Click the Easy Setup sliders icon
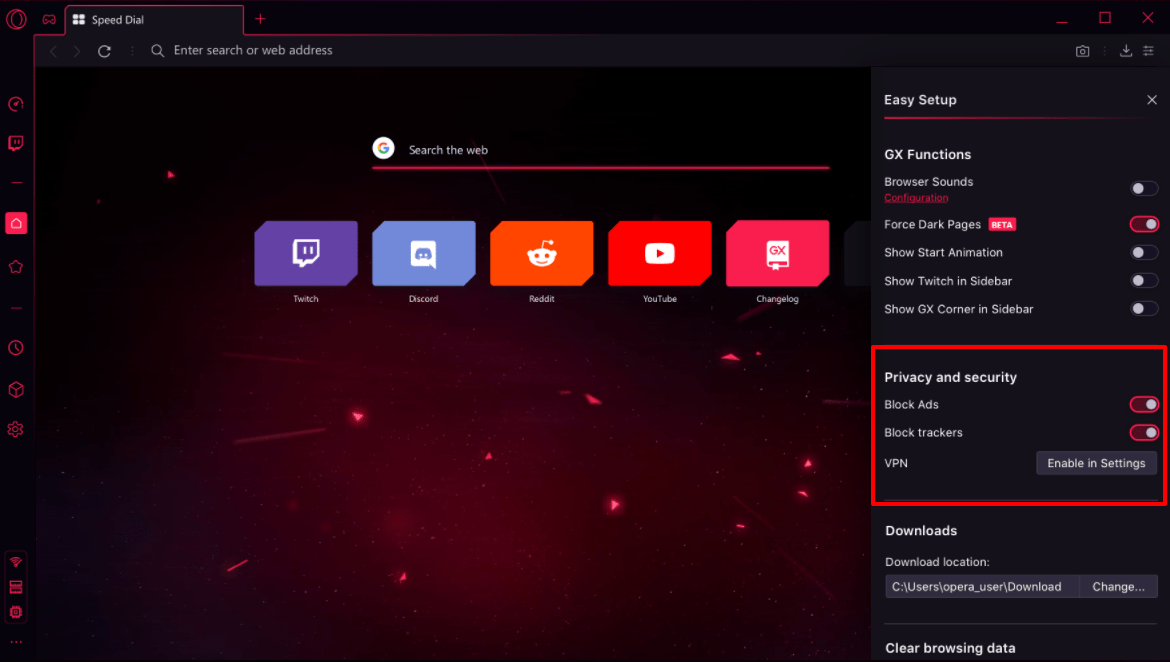Viewport: 1170px width, 662px height. click(1148, 51)
